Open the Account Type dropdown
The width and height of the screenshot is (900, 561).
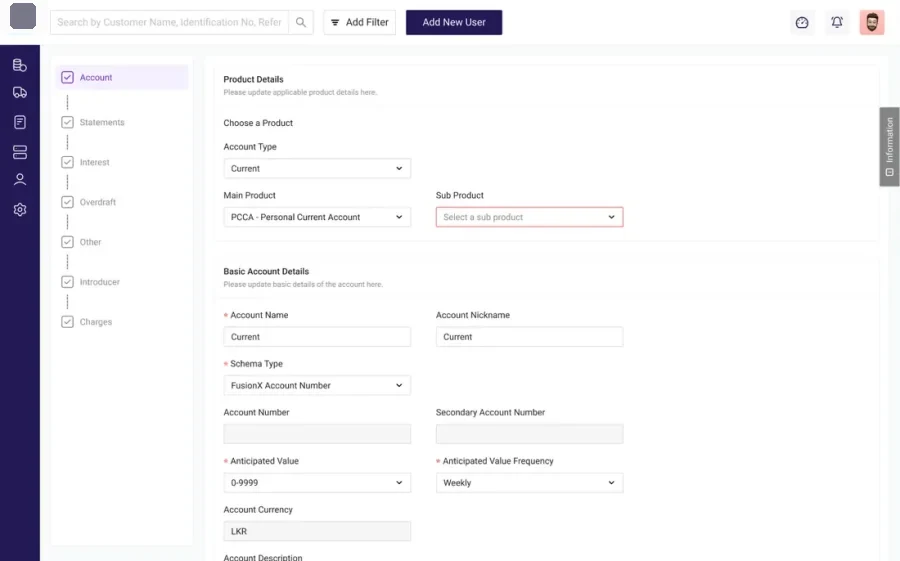317,169
